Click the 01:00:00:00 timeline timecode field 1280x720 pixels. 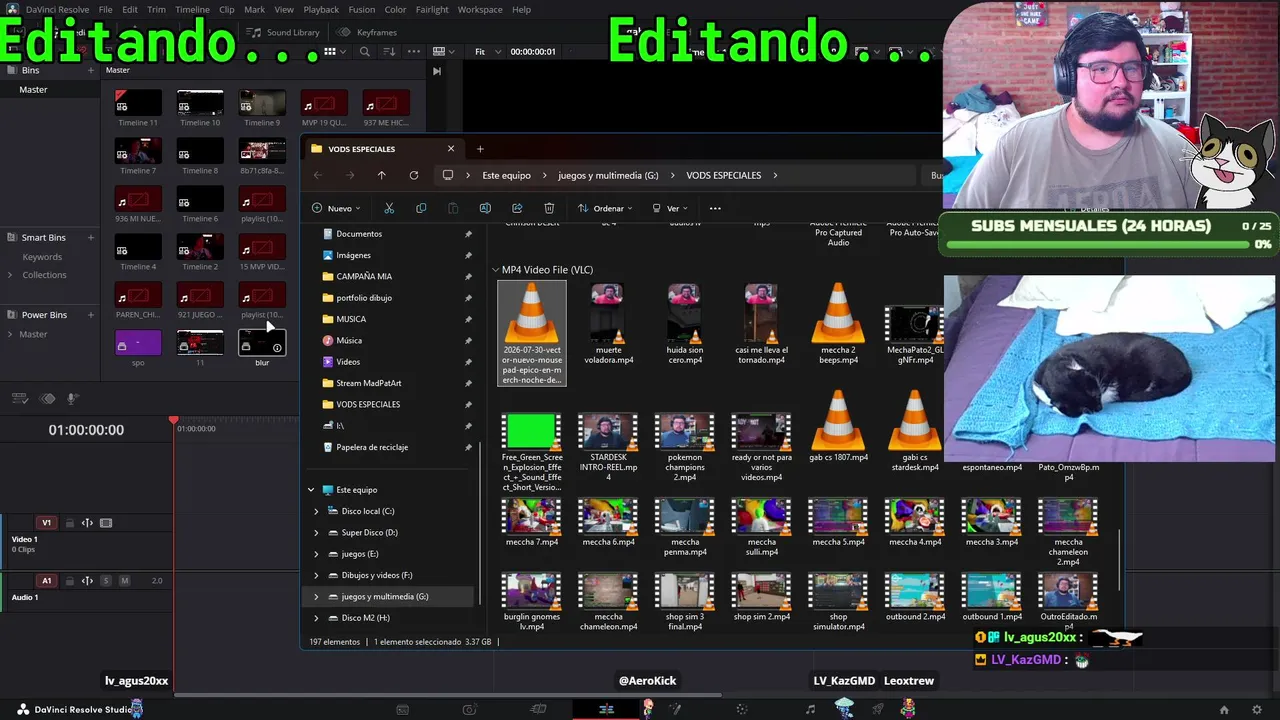86,430
